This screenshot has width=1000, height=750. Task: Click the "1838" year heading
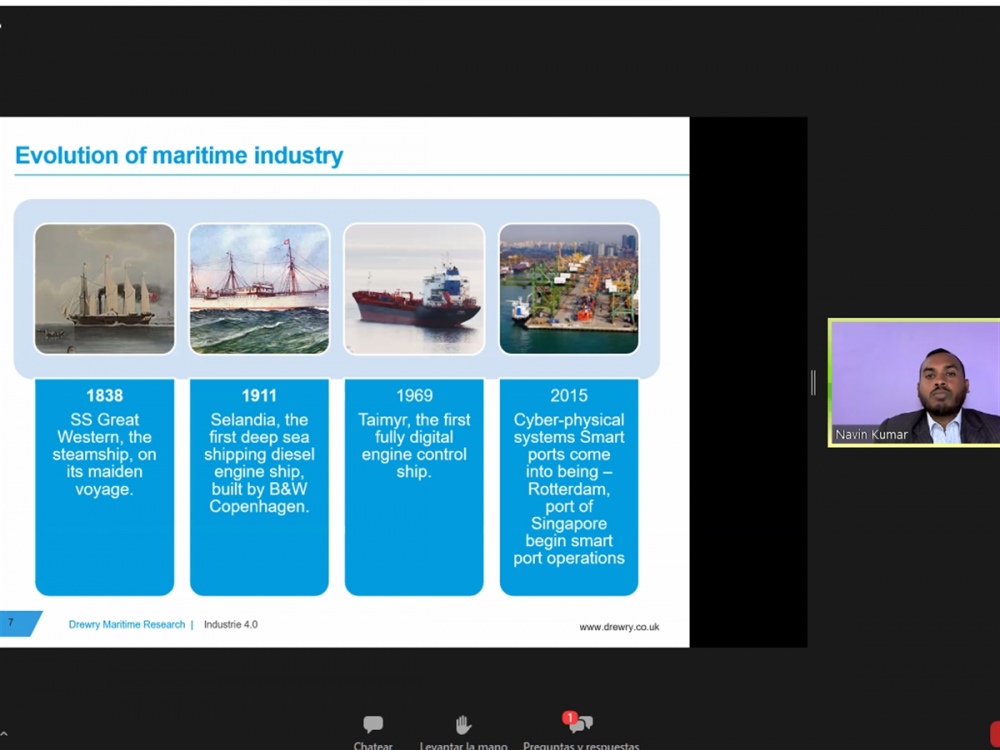coord(105,395)
